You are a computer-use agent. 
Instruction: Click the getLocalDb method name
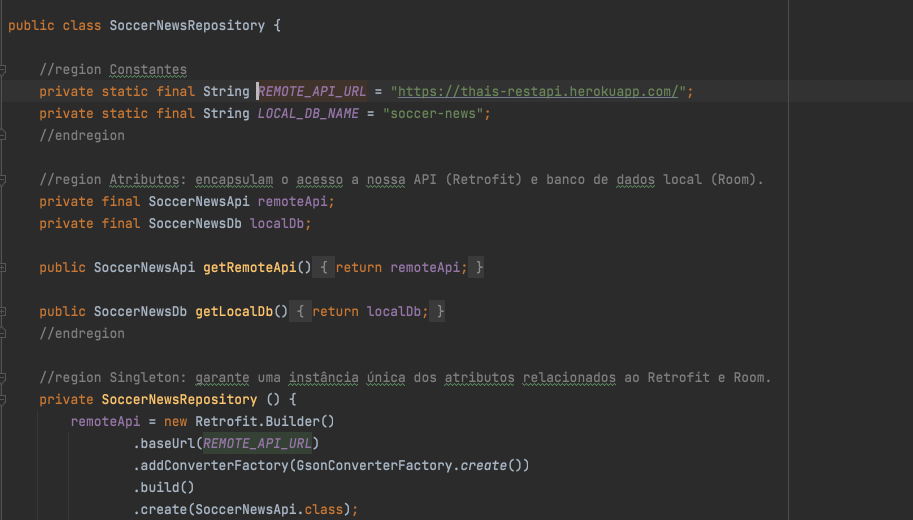point(234,312)
